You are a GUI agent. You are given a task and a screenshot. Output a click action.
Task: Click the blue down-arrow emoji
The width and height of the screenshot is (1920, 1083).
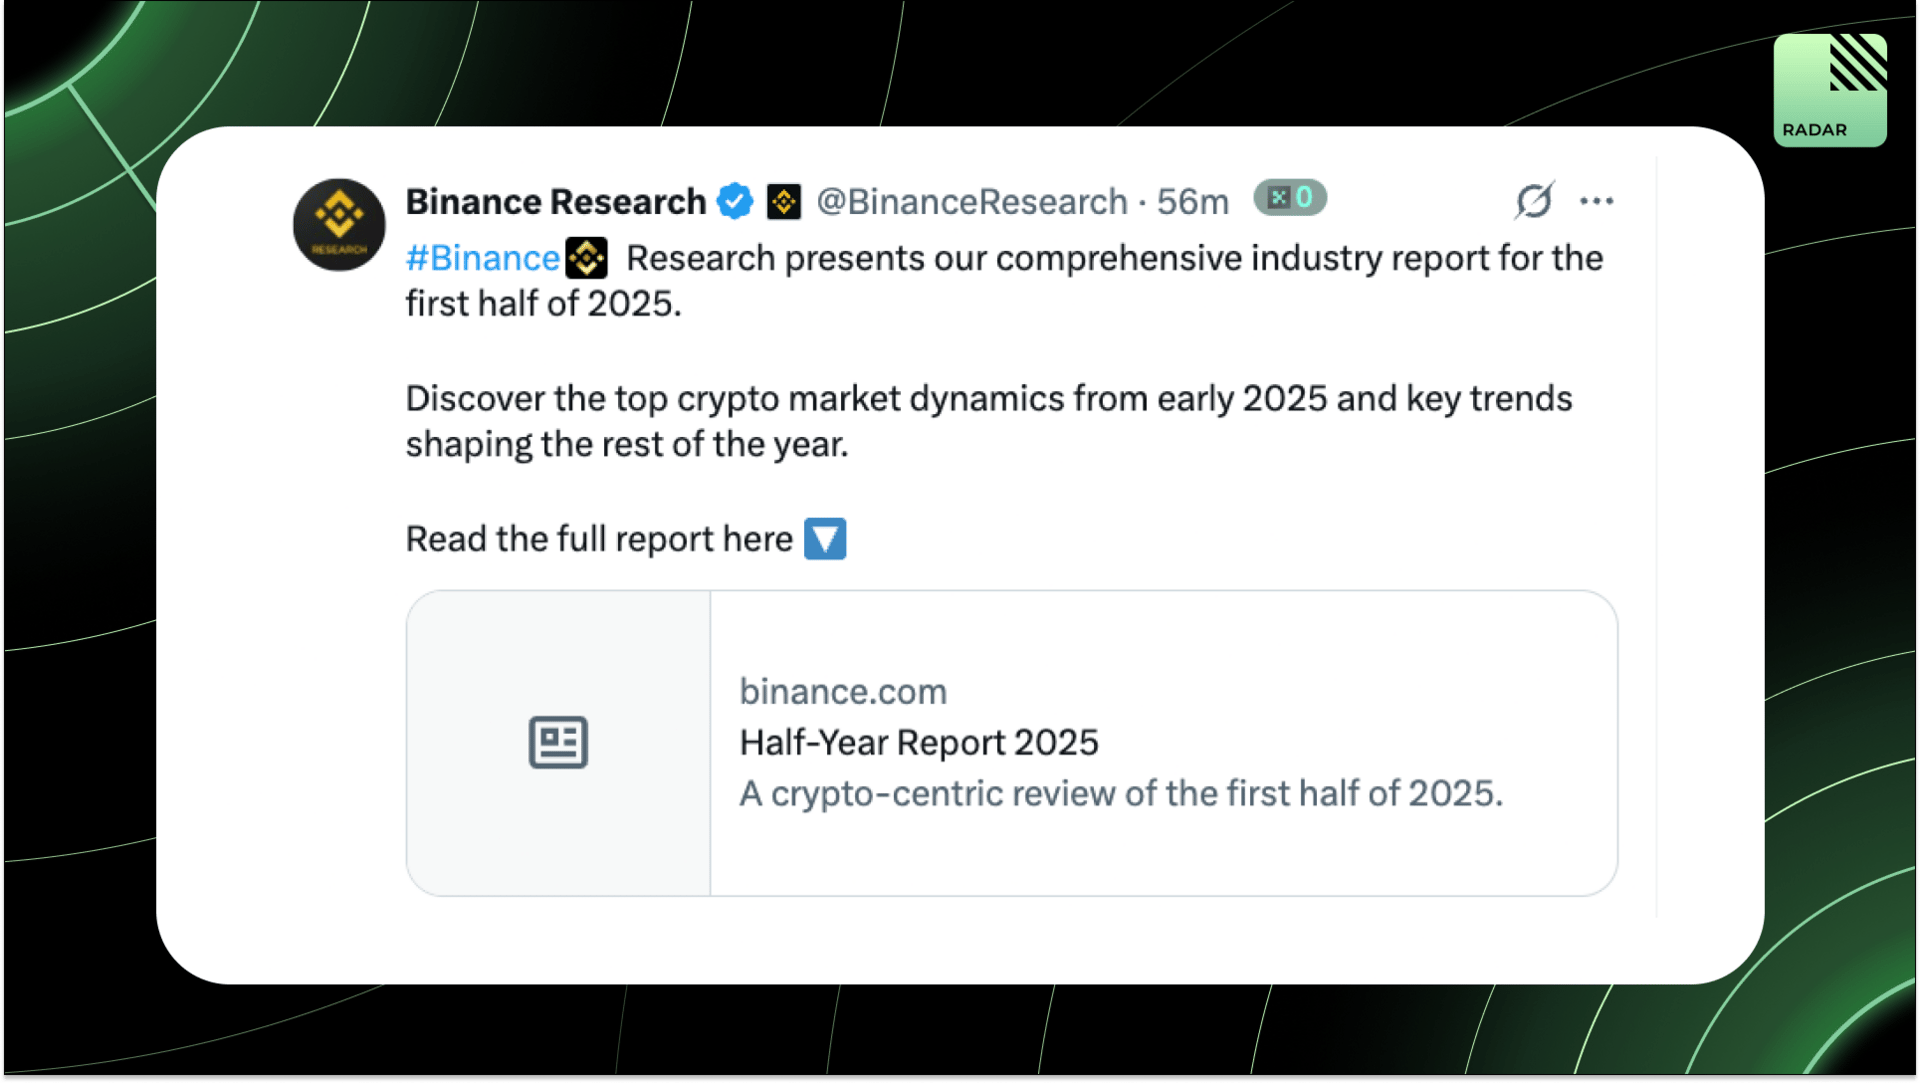(x=825, y=539)
